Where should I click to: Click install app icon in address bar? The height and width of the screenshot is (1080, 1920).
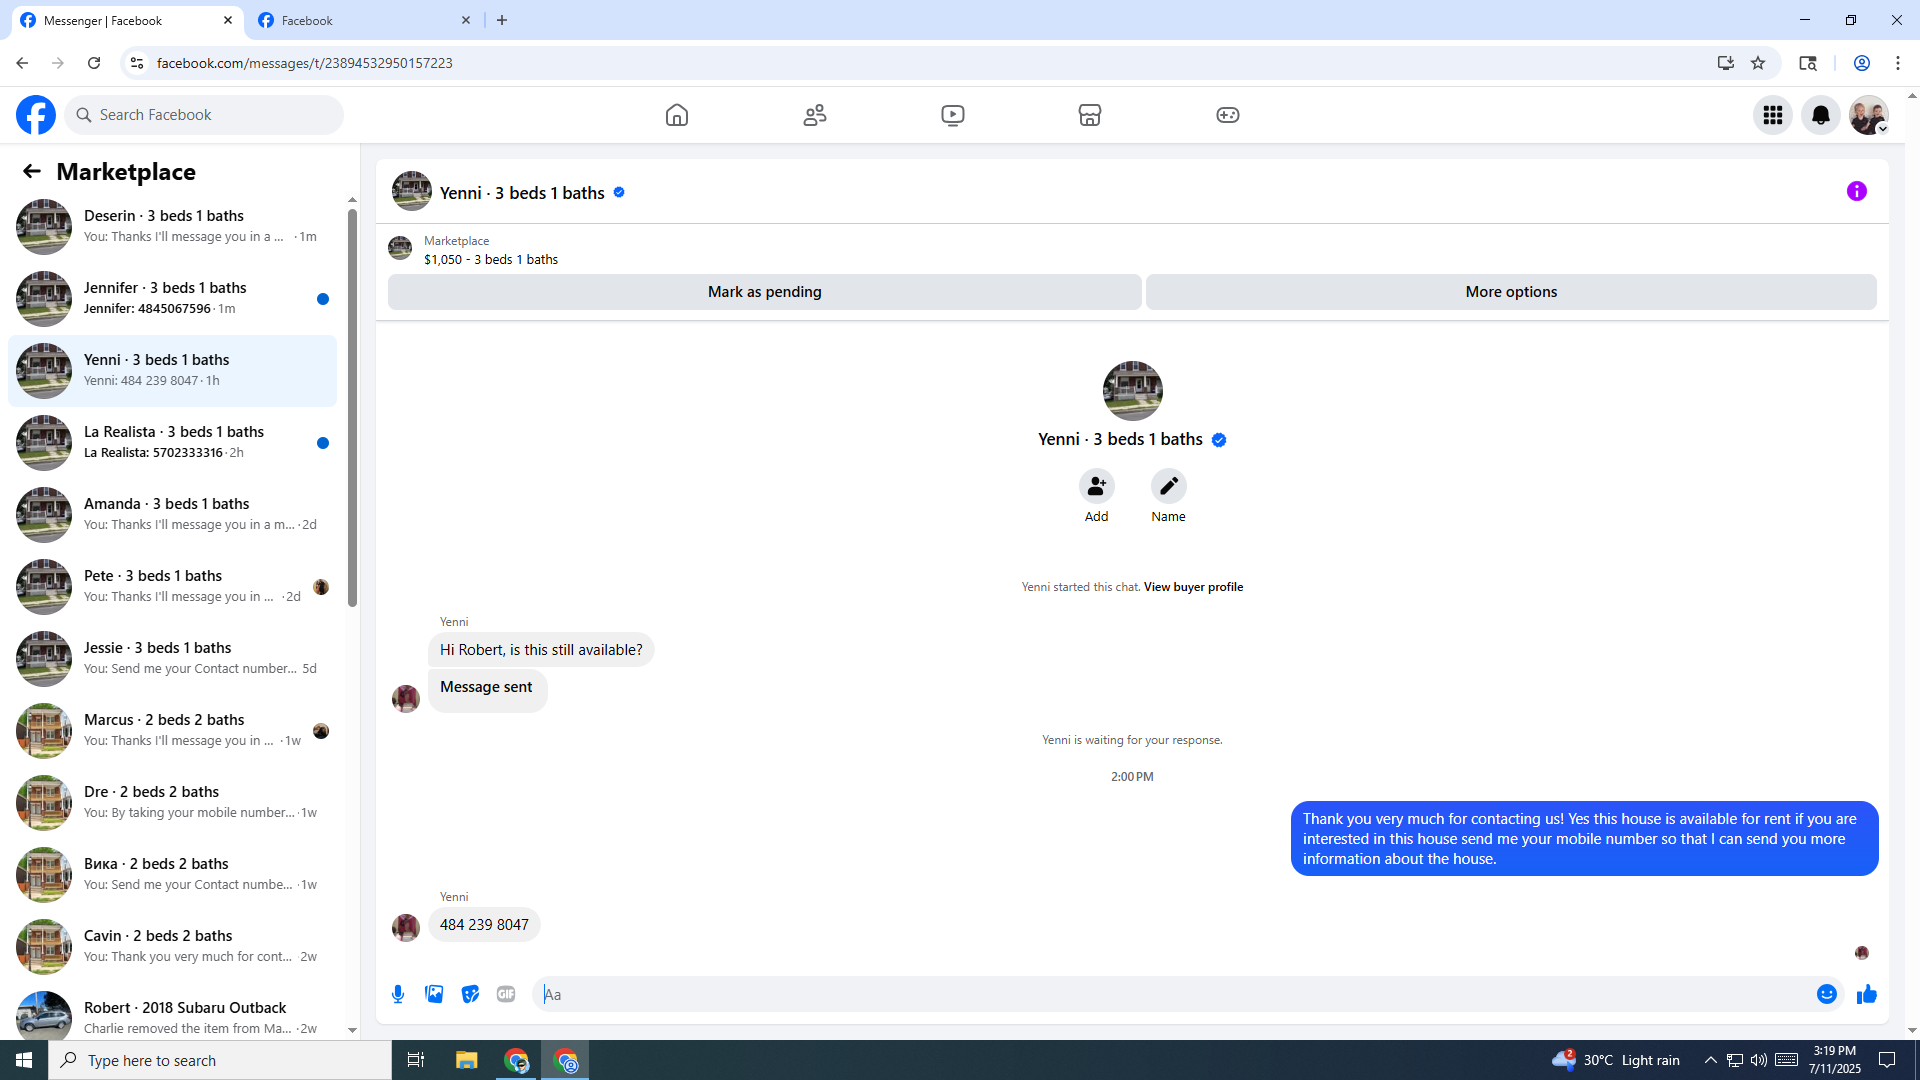(1726, 63)
